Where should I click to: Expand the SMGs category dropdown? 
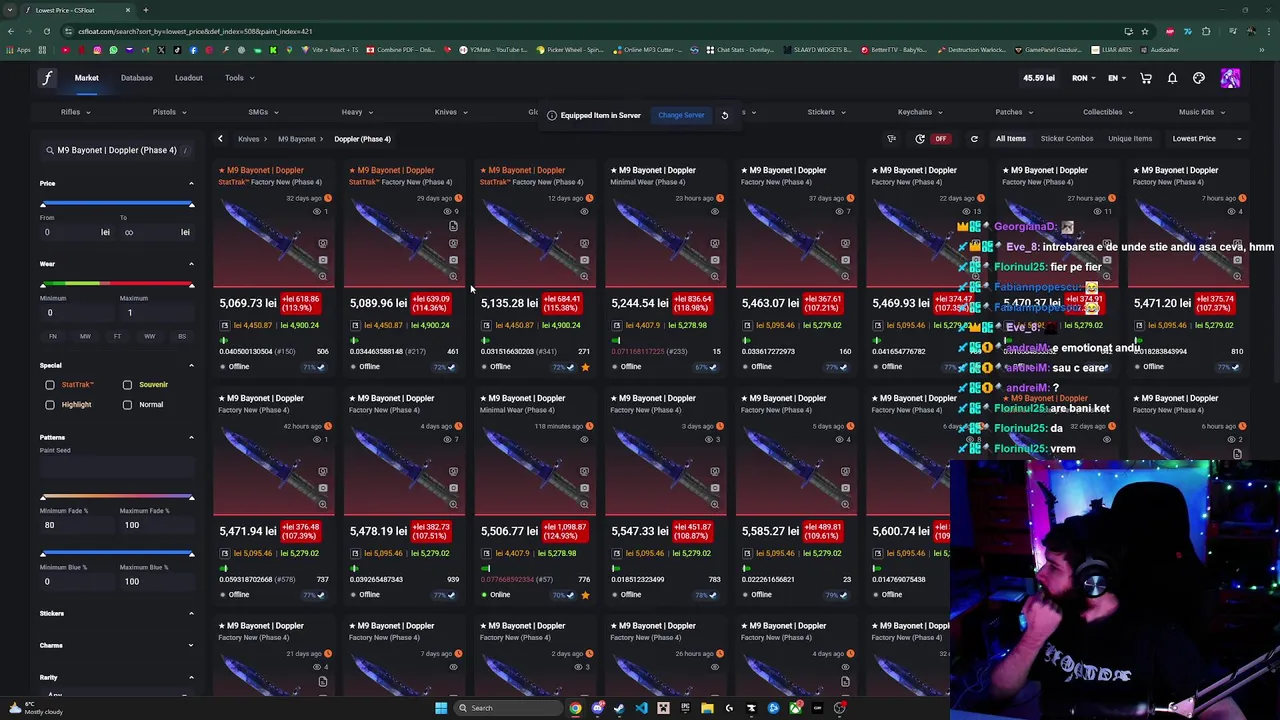pyautogui.click(x=263, y=112)
